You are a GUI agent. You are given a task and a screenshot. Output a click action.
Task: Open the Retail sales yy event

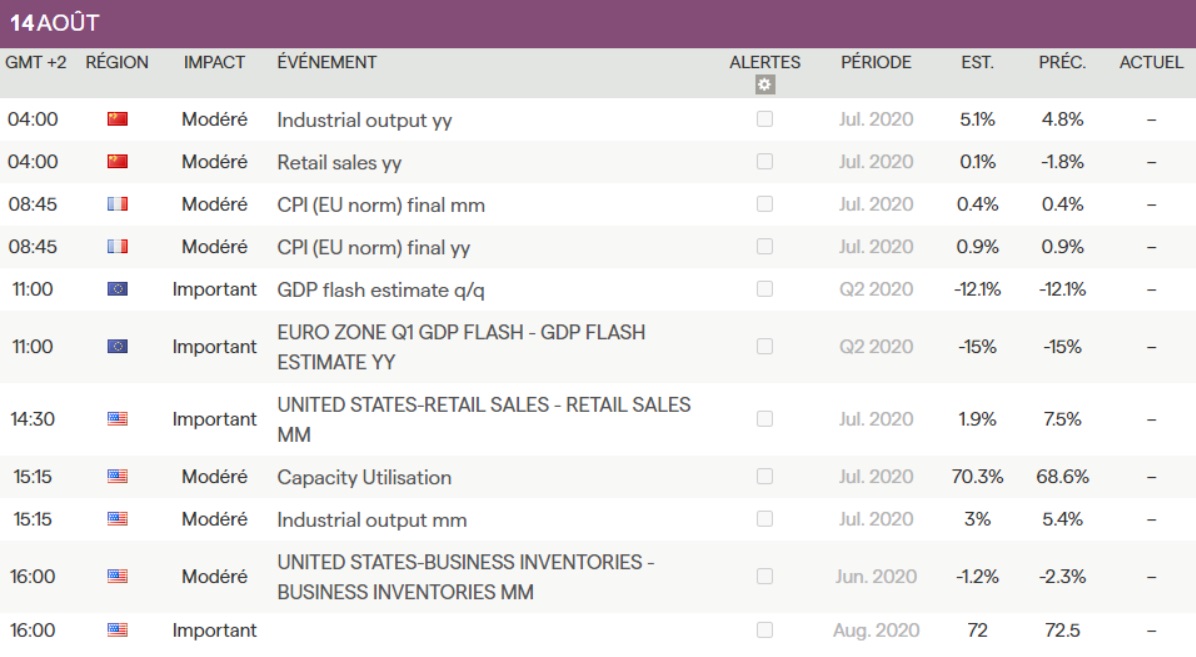click(339, 162)
